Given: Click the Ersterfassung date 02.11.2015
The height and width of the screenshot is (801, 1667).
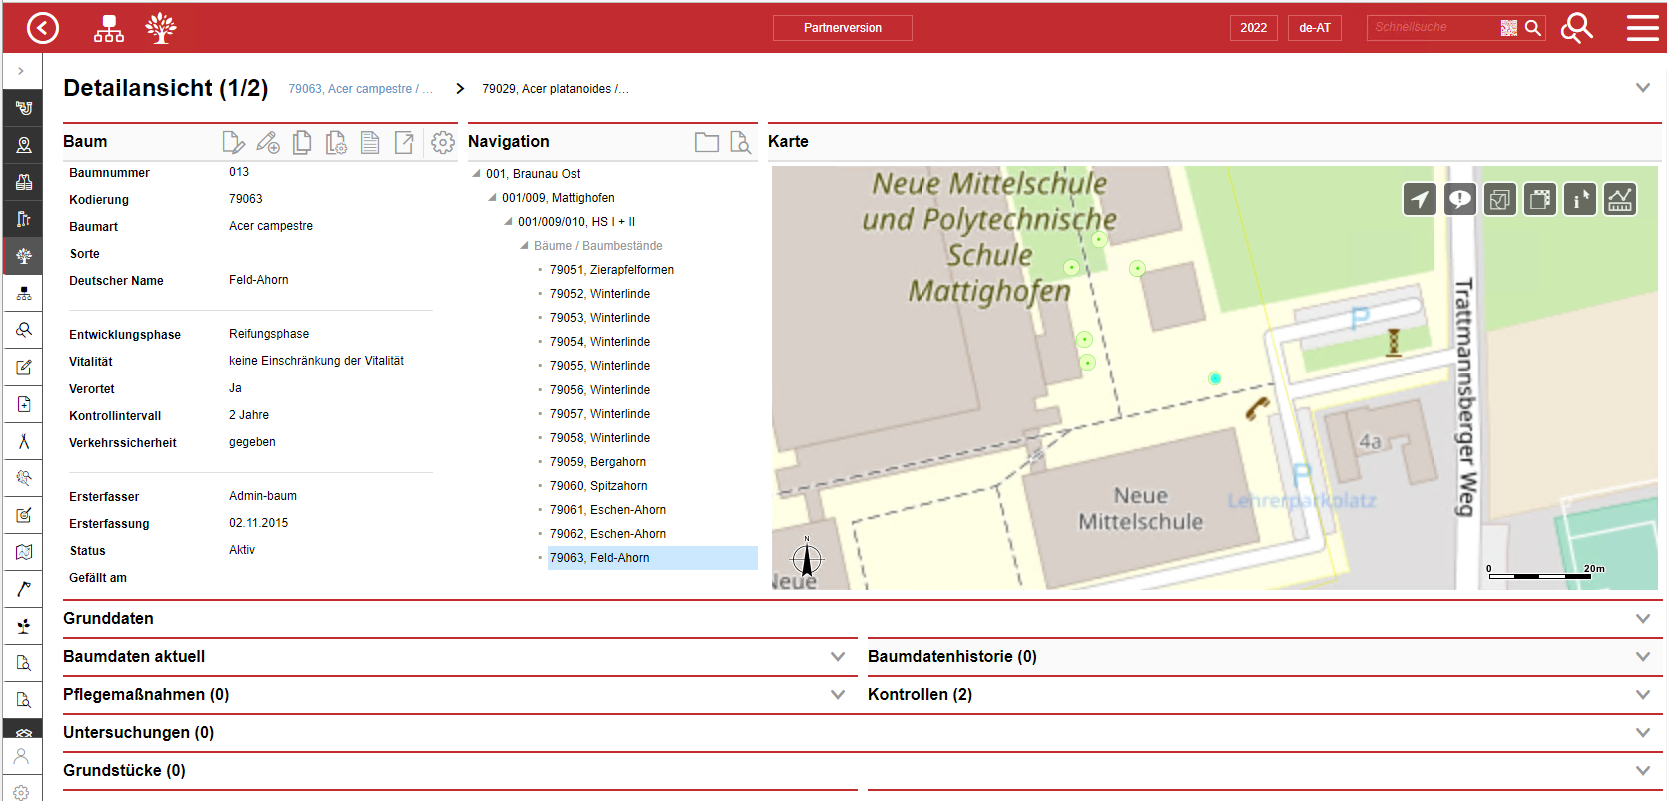Looking at the screenshot, I should tap(259, 523).
